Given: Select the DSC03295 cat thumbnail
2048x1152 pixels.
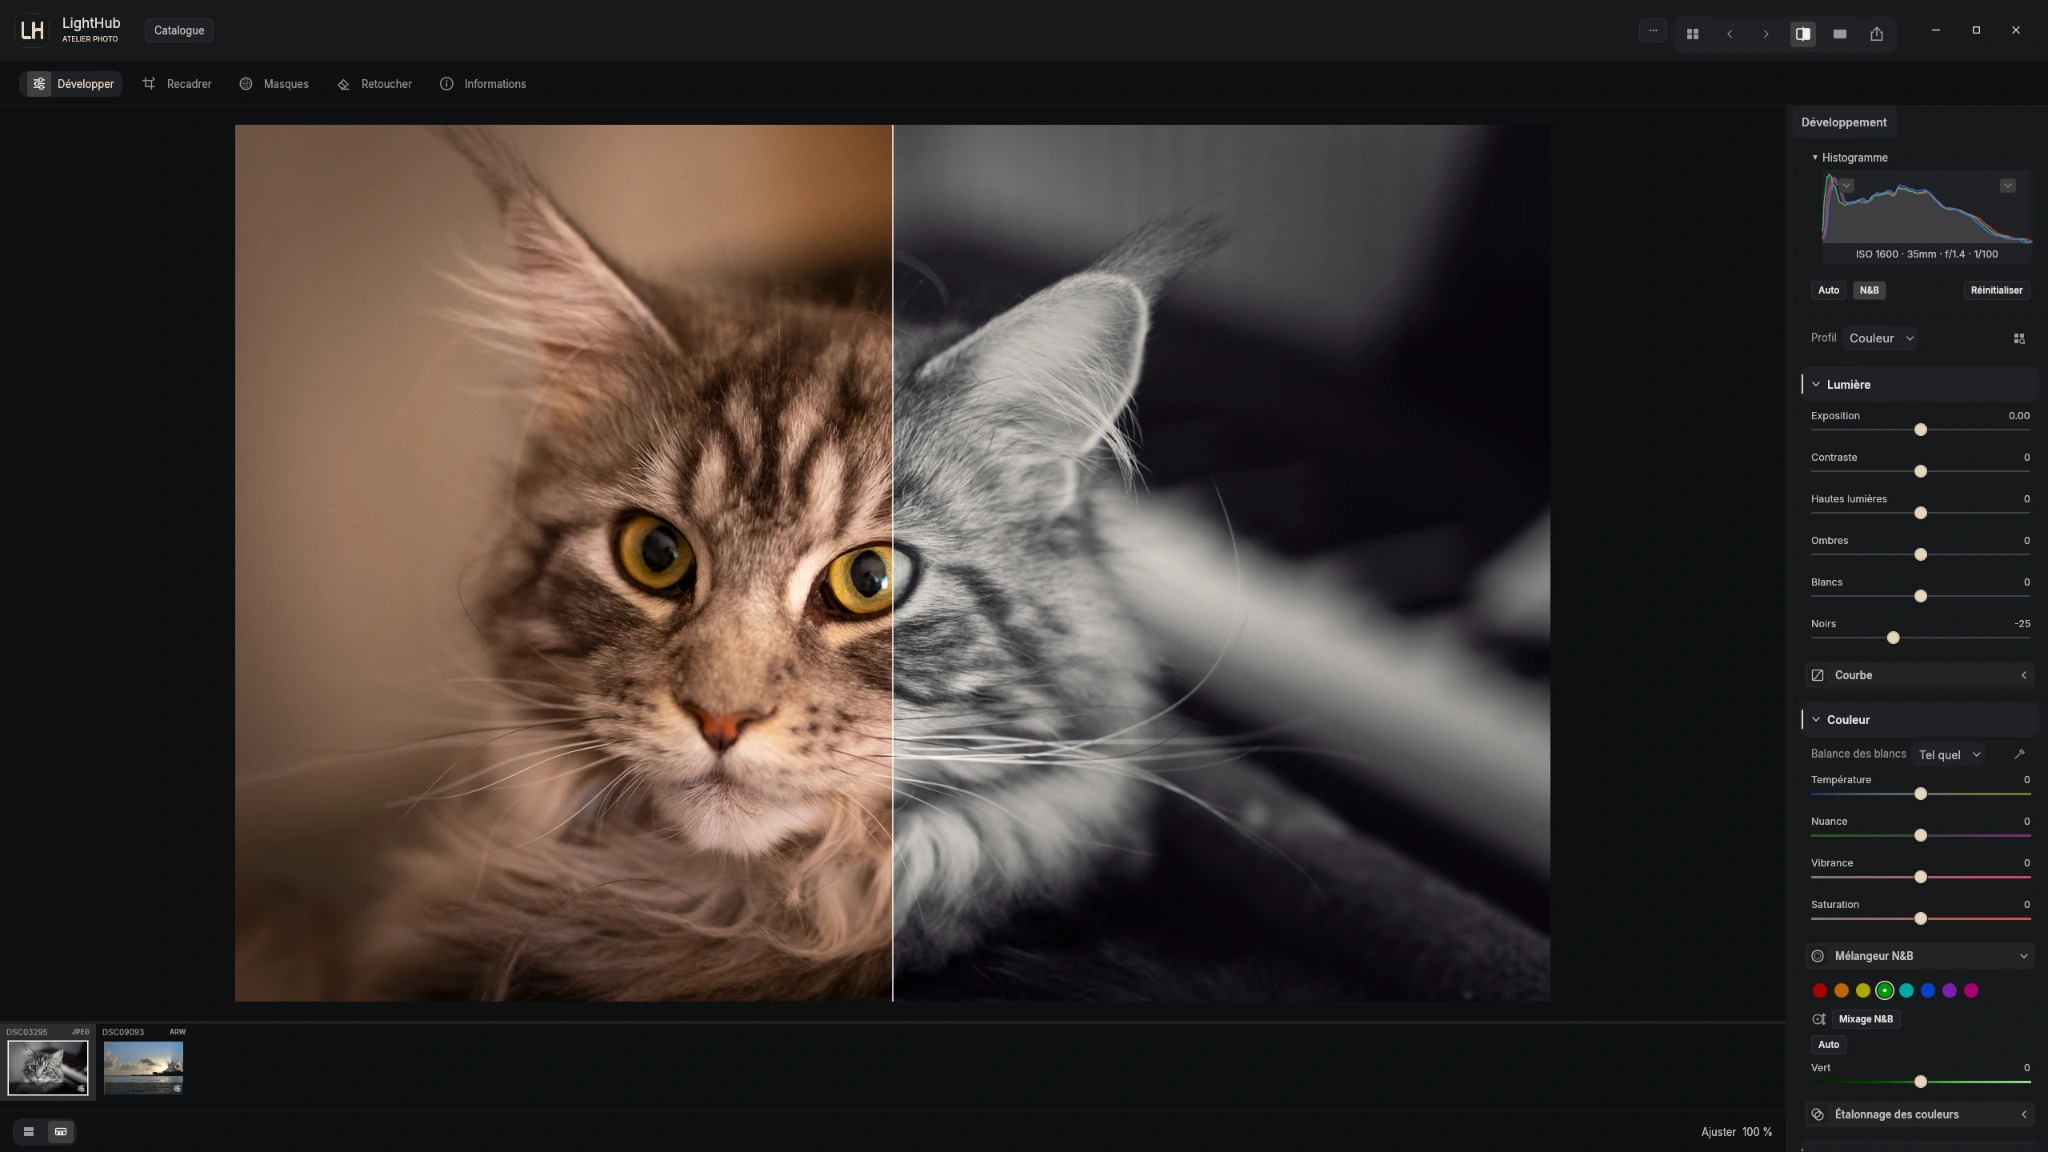Looking at the screenshot, I should [47, 1067].
